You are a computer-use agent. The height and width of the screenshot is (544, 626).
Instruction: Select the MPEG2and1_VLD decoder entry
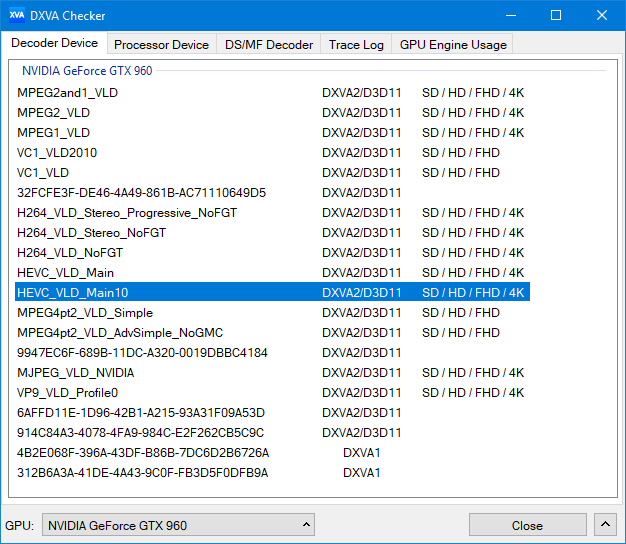tap(67, 92)
